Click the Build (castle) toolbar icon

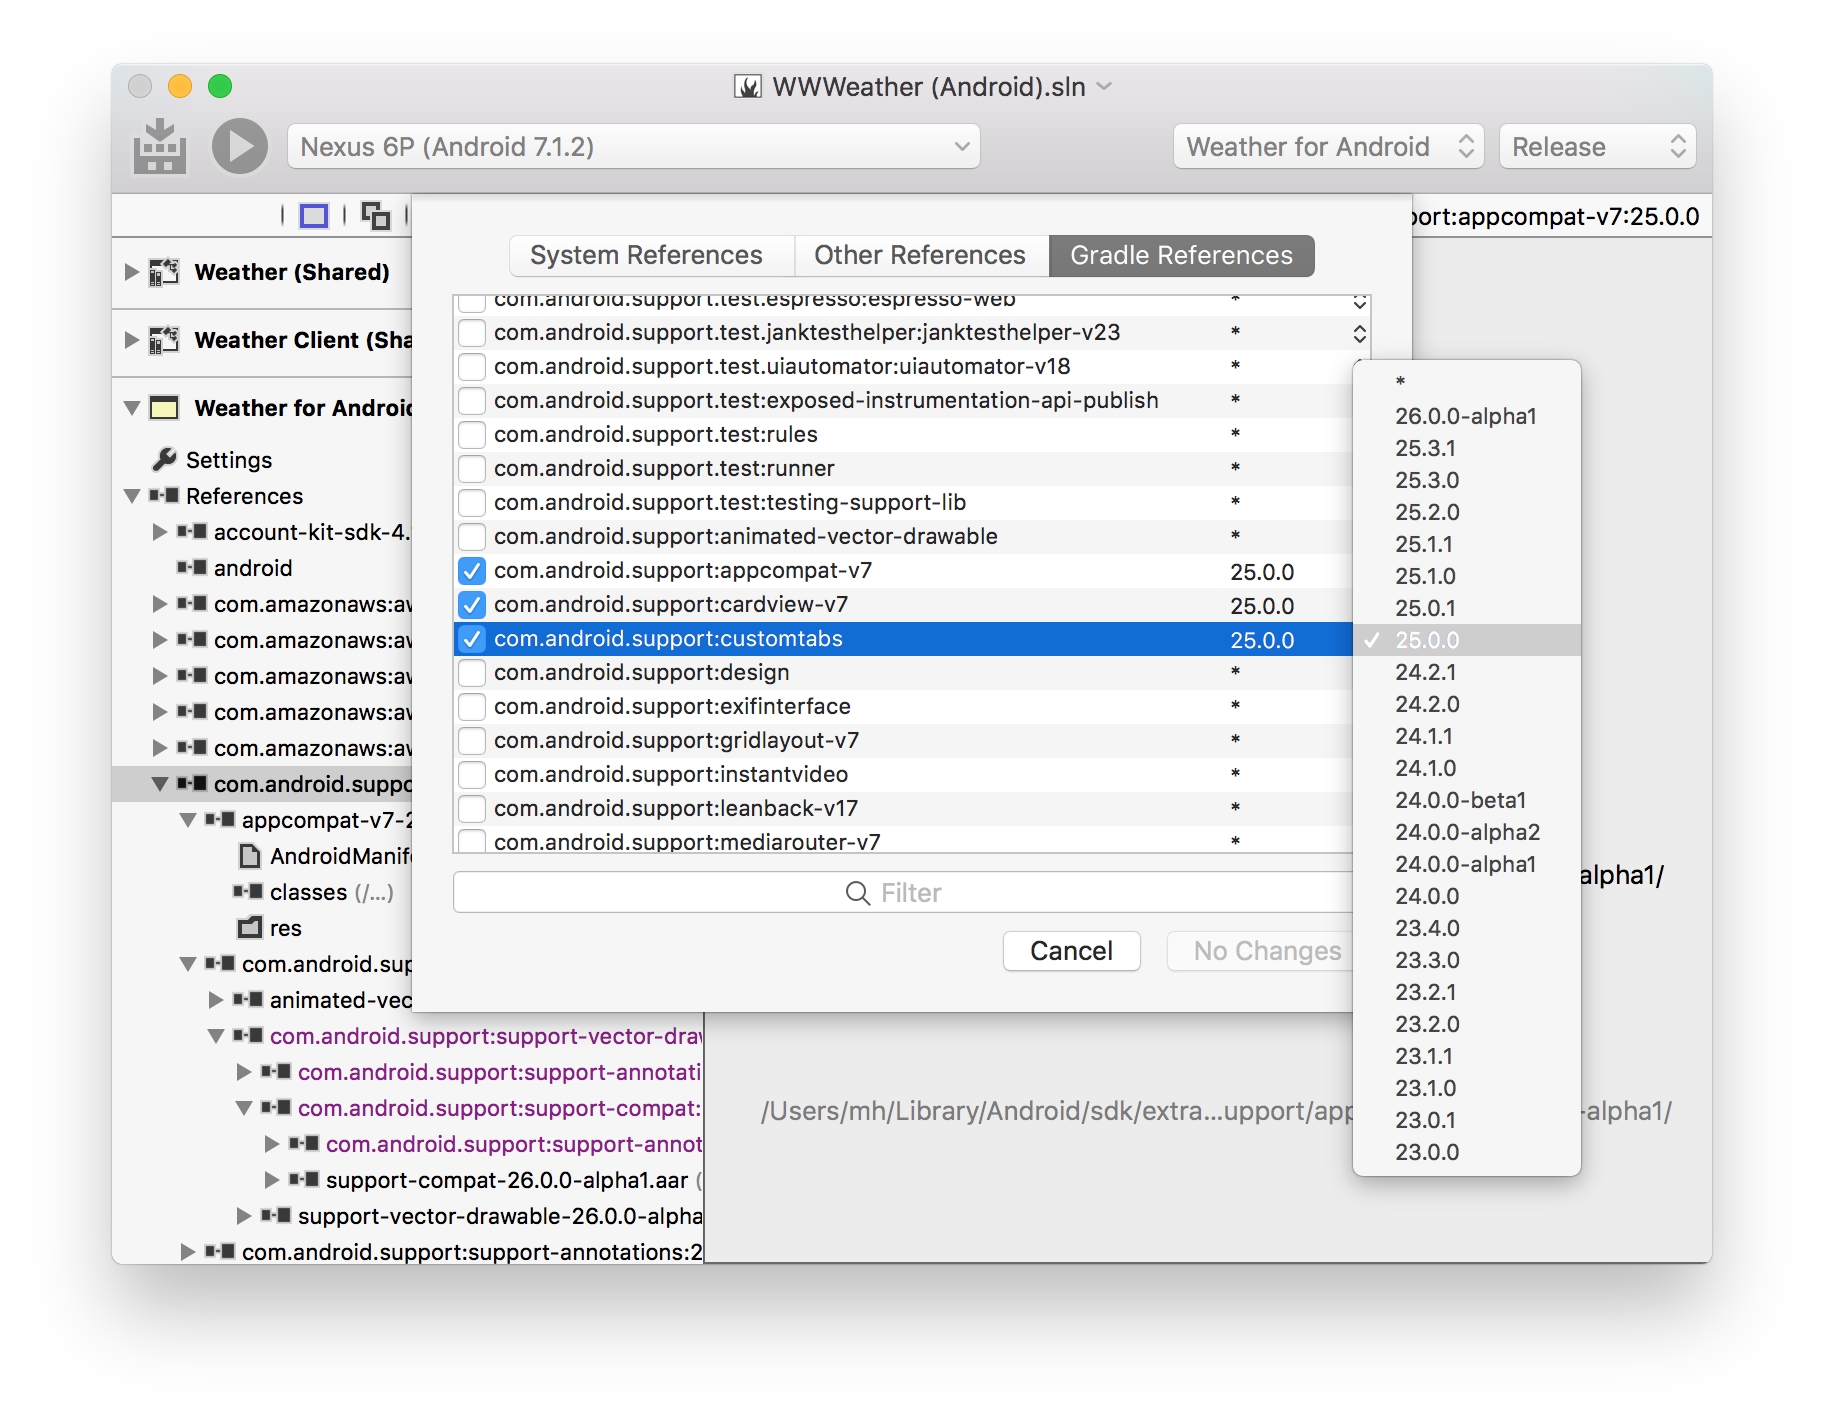tap(160, 147)
